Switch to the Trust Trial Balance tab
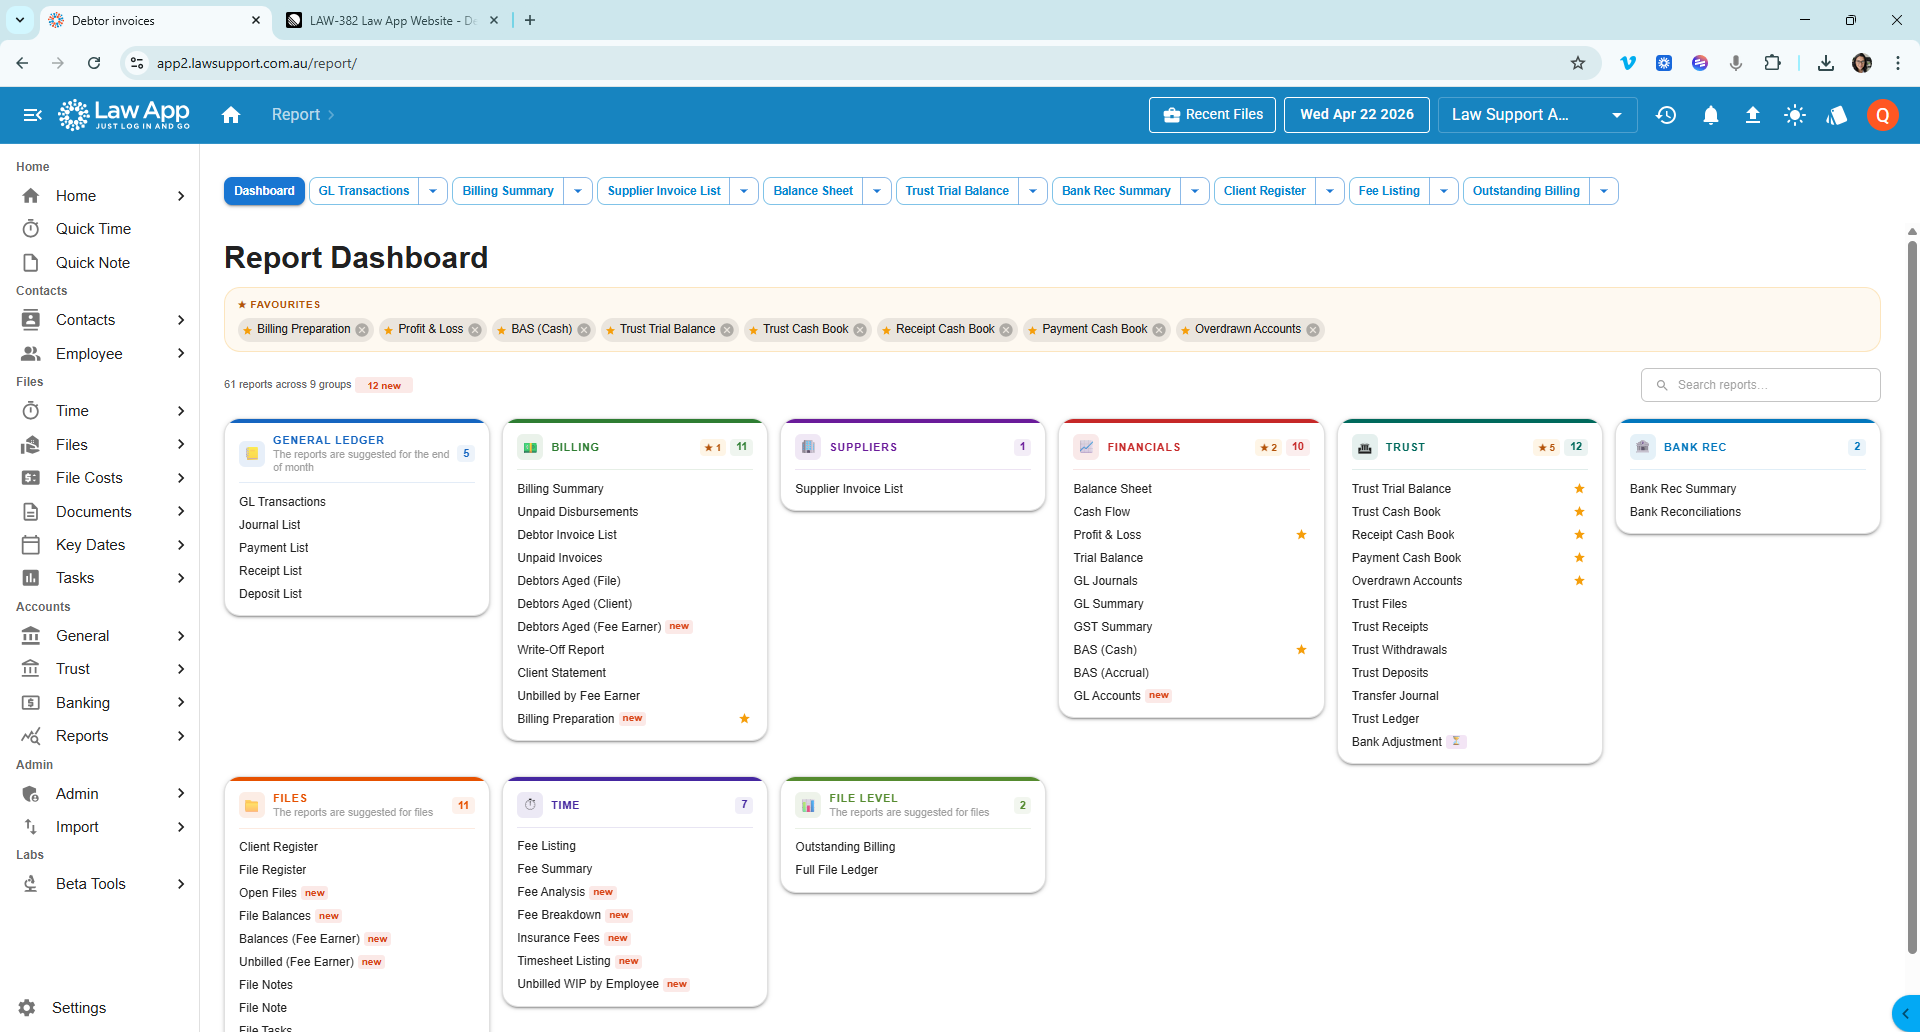Viewport: 1920px width, 1032px height. coord(957,191)
